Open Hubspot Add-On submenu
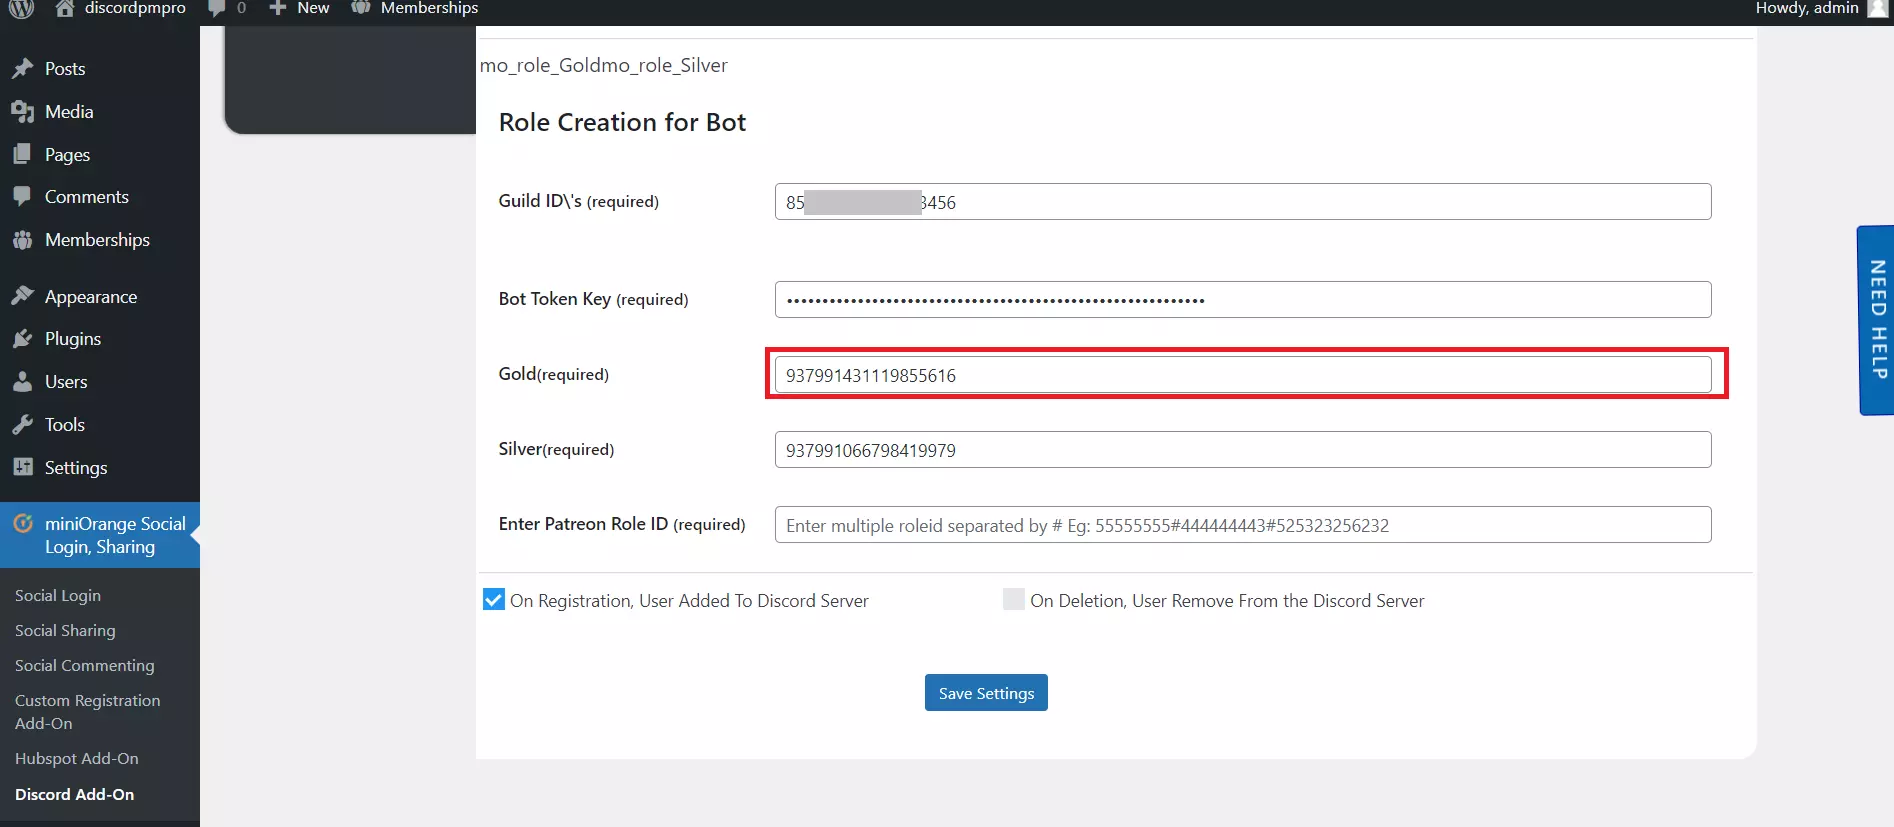The width and height of the screenshot is (1894, 827). [x=77, y=758]
